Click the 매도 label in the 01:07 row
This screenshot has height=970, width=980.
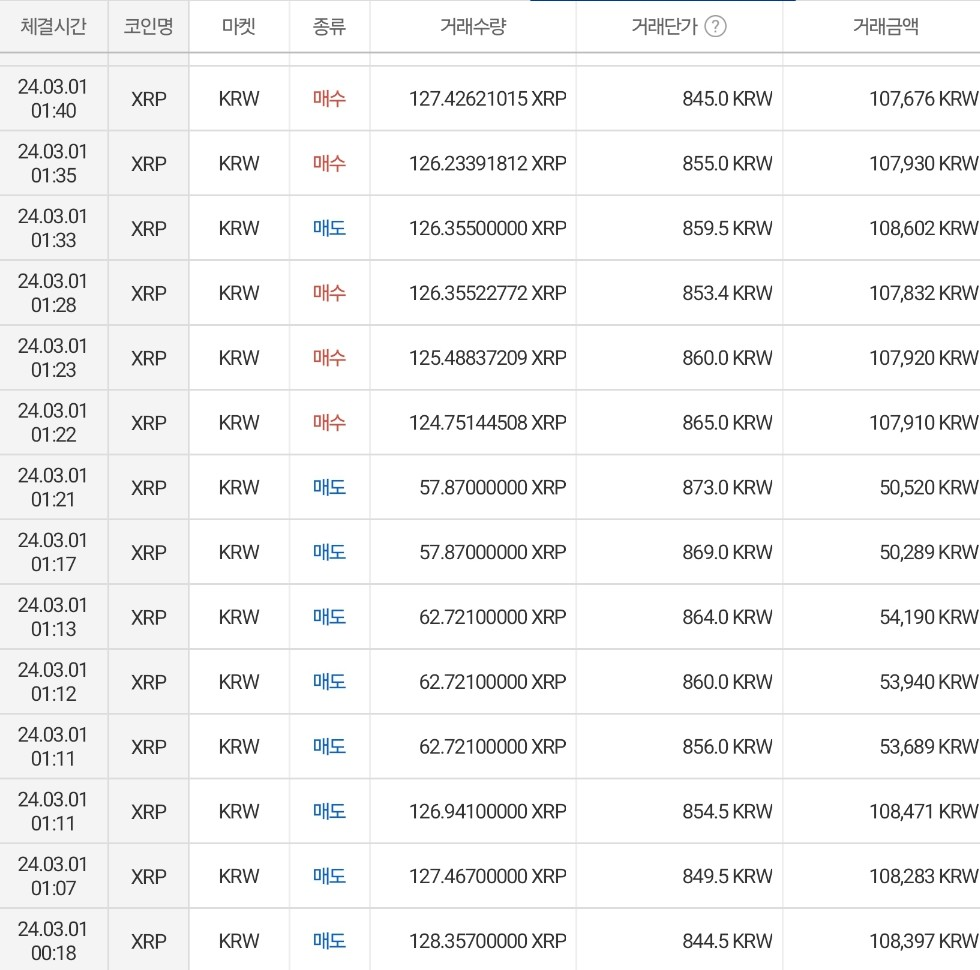[x=329, y=876]
